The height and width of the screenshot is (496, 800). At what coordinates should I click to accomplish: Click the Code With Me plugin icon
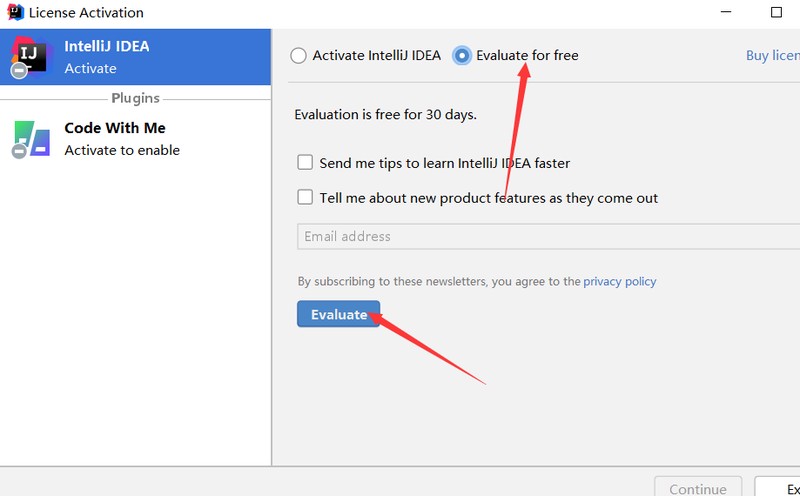[32, 139]
